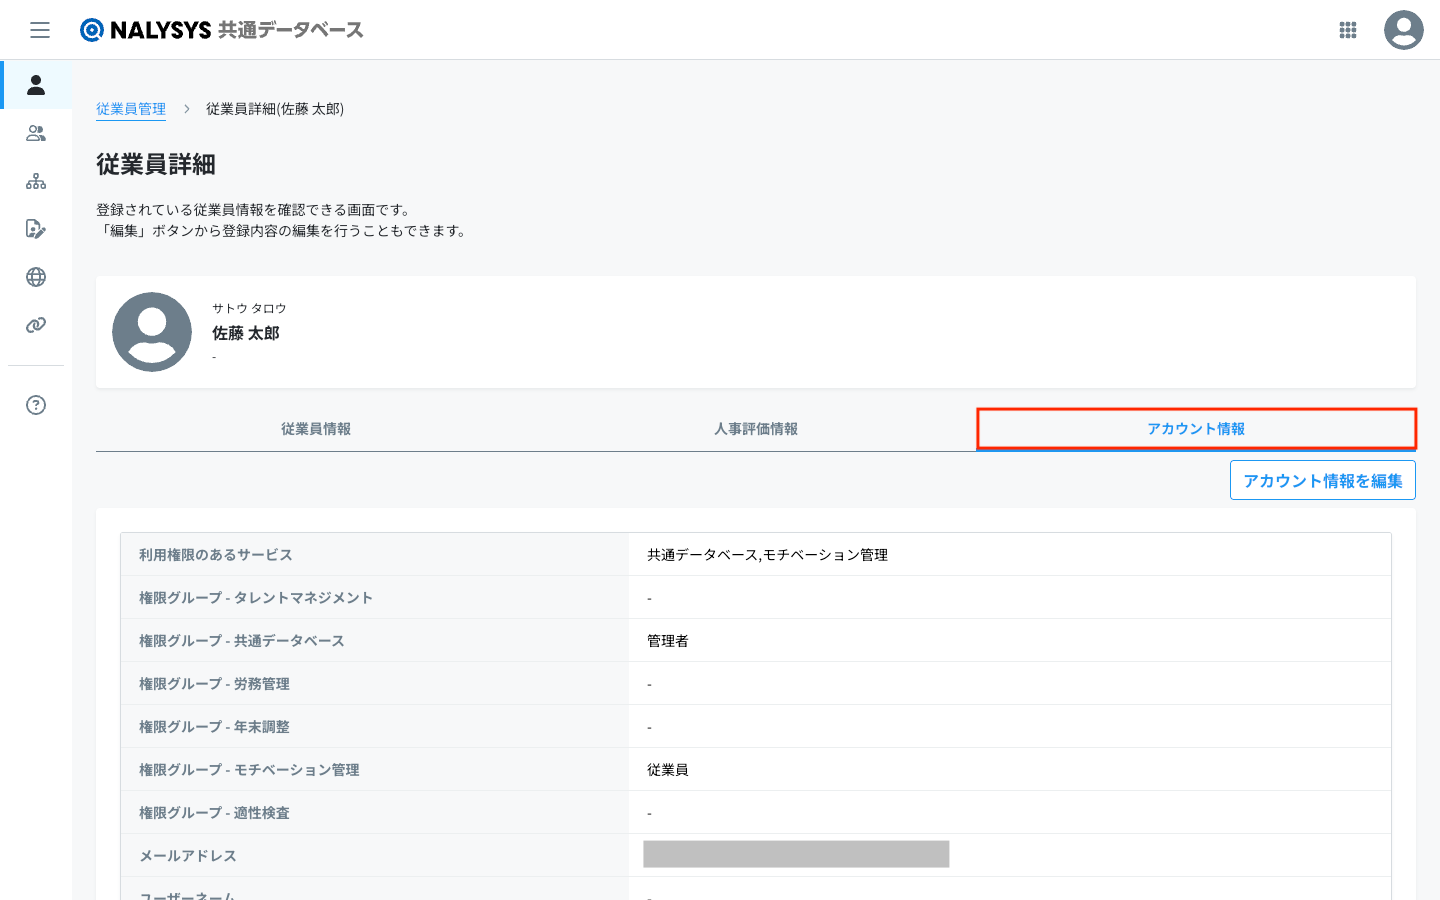Viewport: 1440px width, 900px height.
Task: Click the アカウント情報を編集 button
Action: click(1322, 481)
